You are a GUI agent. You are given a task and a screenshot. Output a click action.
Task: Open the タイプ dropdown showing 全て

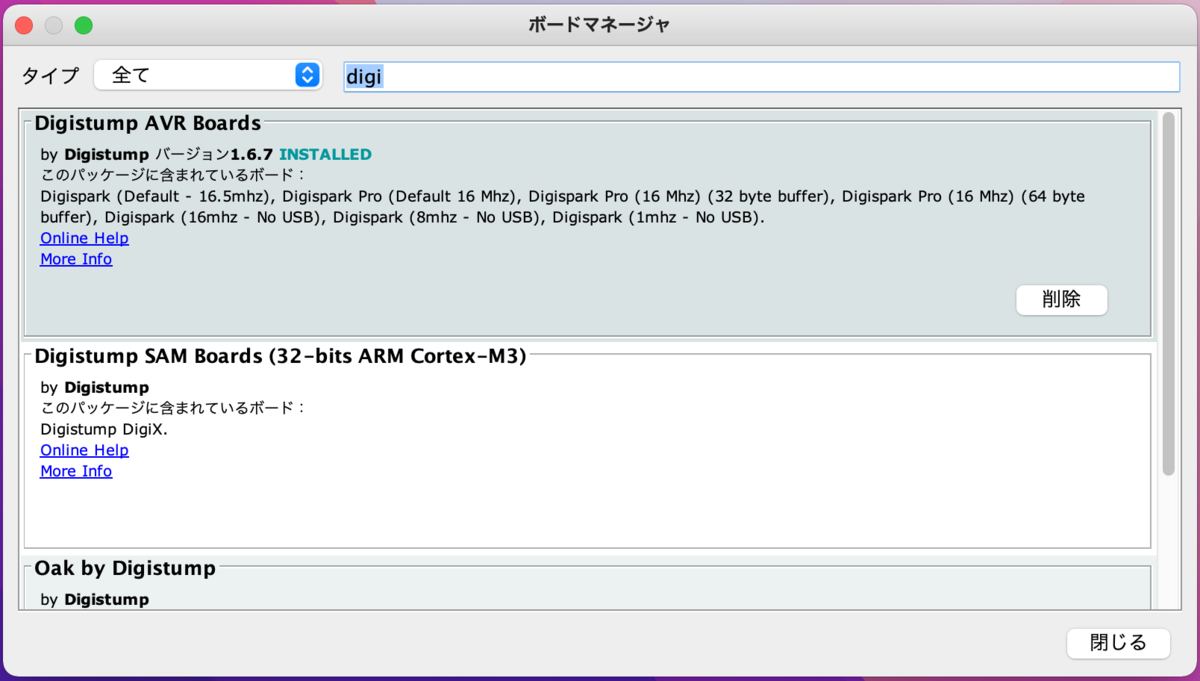[x=208, y=75]
